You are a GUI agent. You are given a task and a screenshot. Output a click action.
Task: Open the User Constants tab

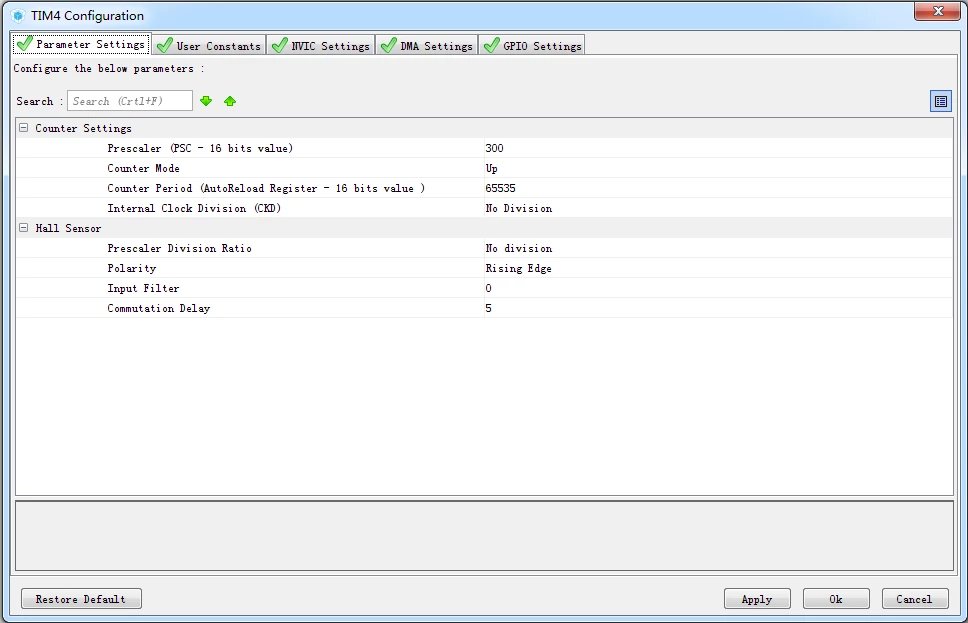(209, 46)
